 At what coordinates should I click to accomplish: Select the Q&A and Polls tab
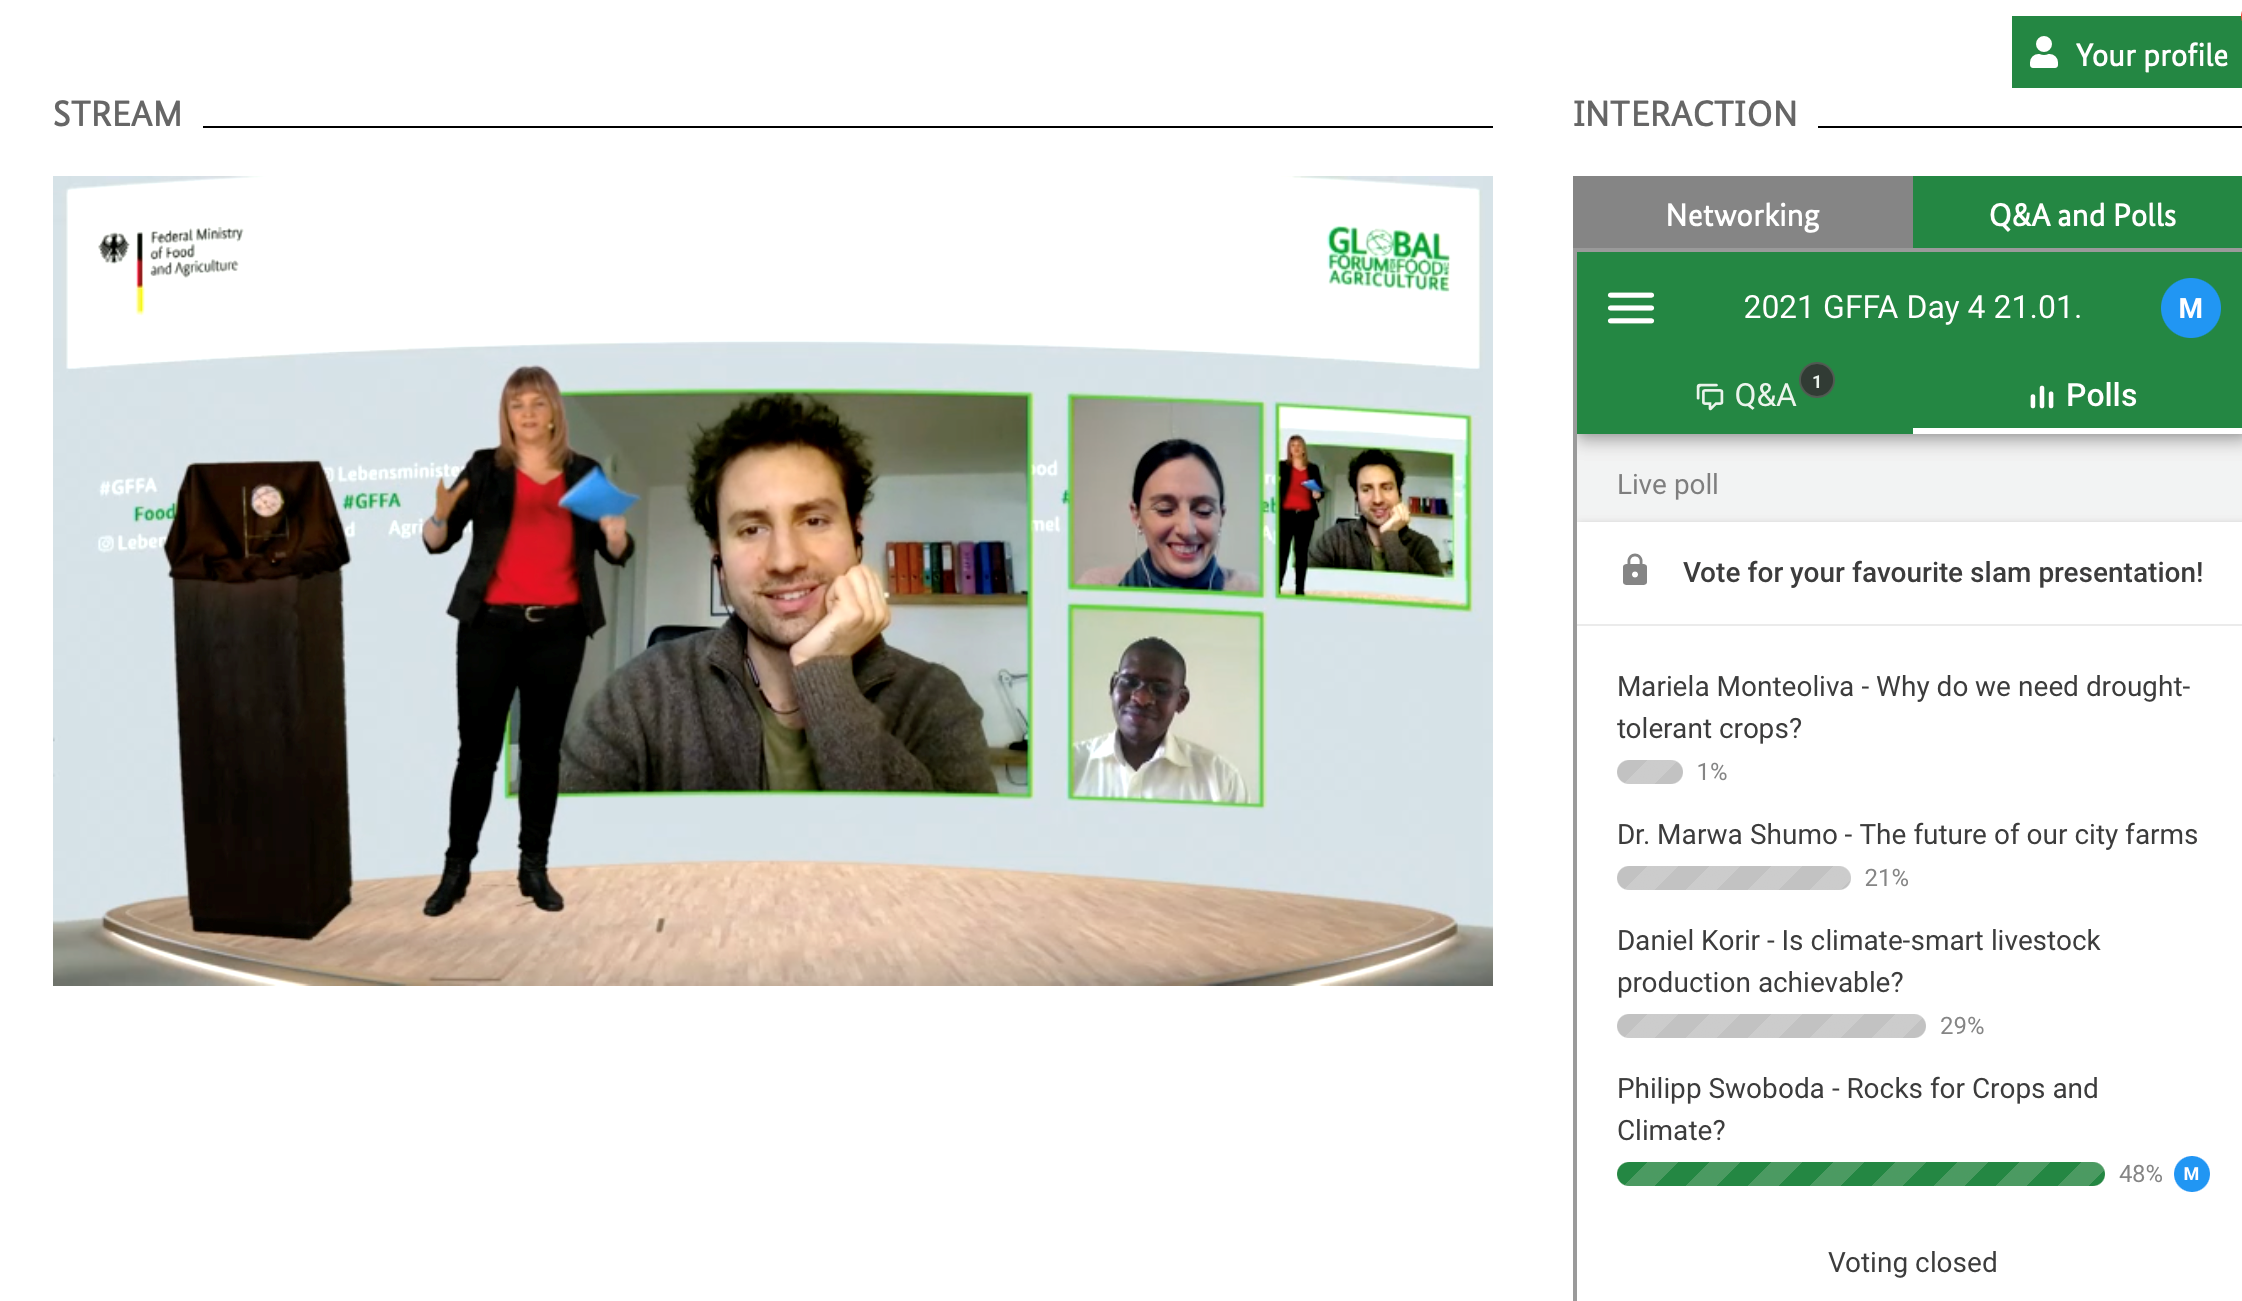click(2081, 215)
